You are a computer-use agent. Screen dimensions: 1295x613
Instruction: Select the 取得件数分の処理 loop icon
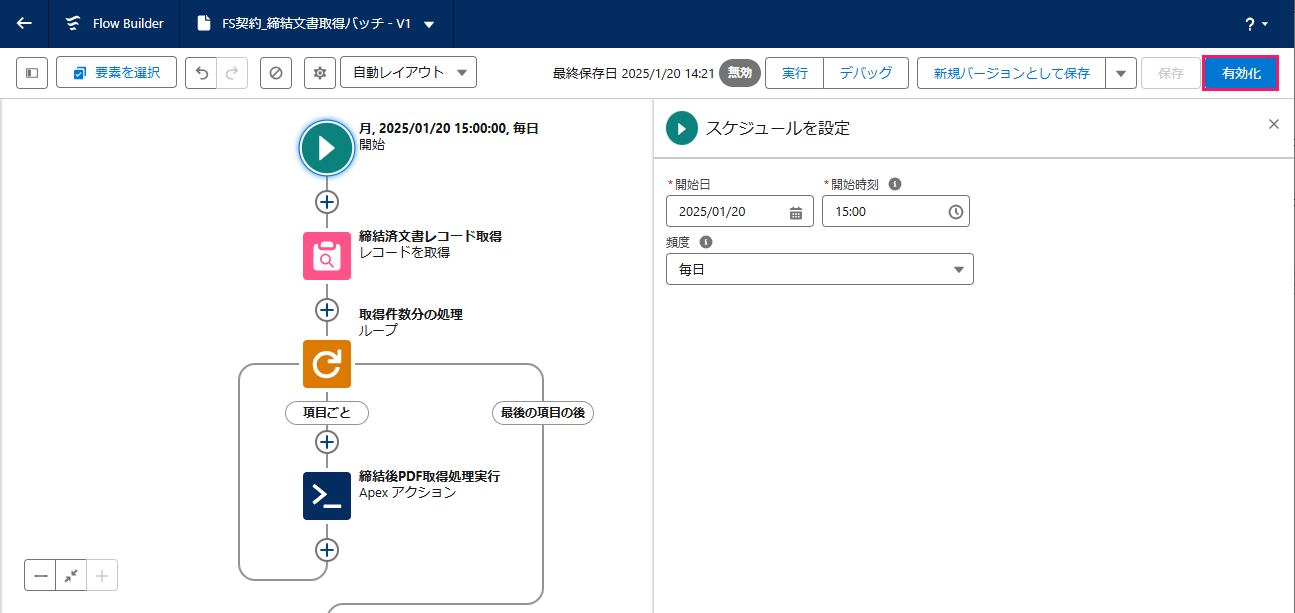[x=327, y=364]
